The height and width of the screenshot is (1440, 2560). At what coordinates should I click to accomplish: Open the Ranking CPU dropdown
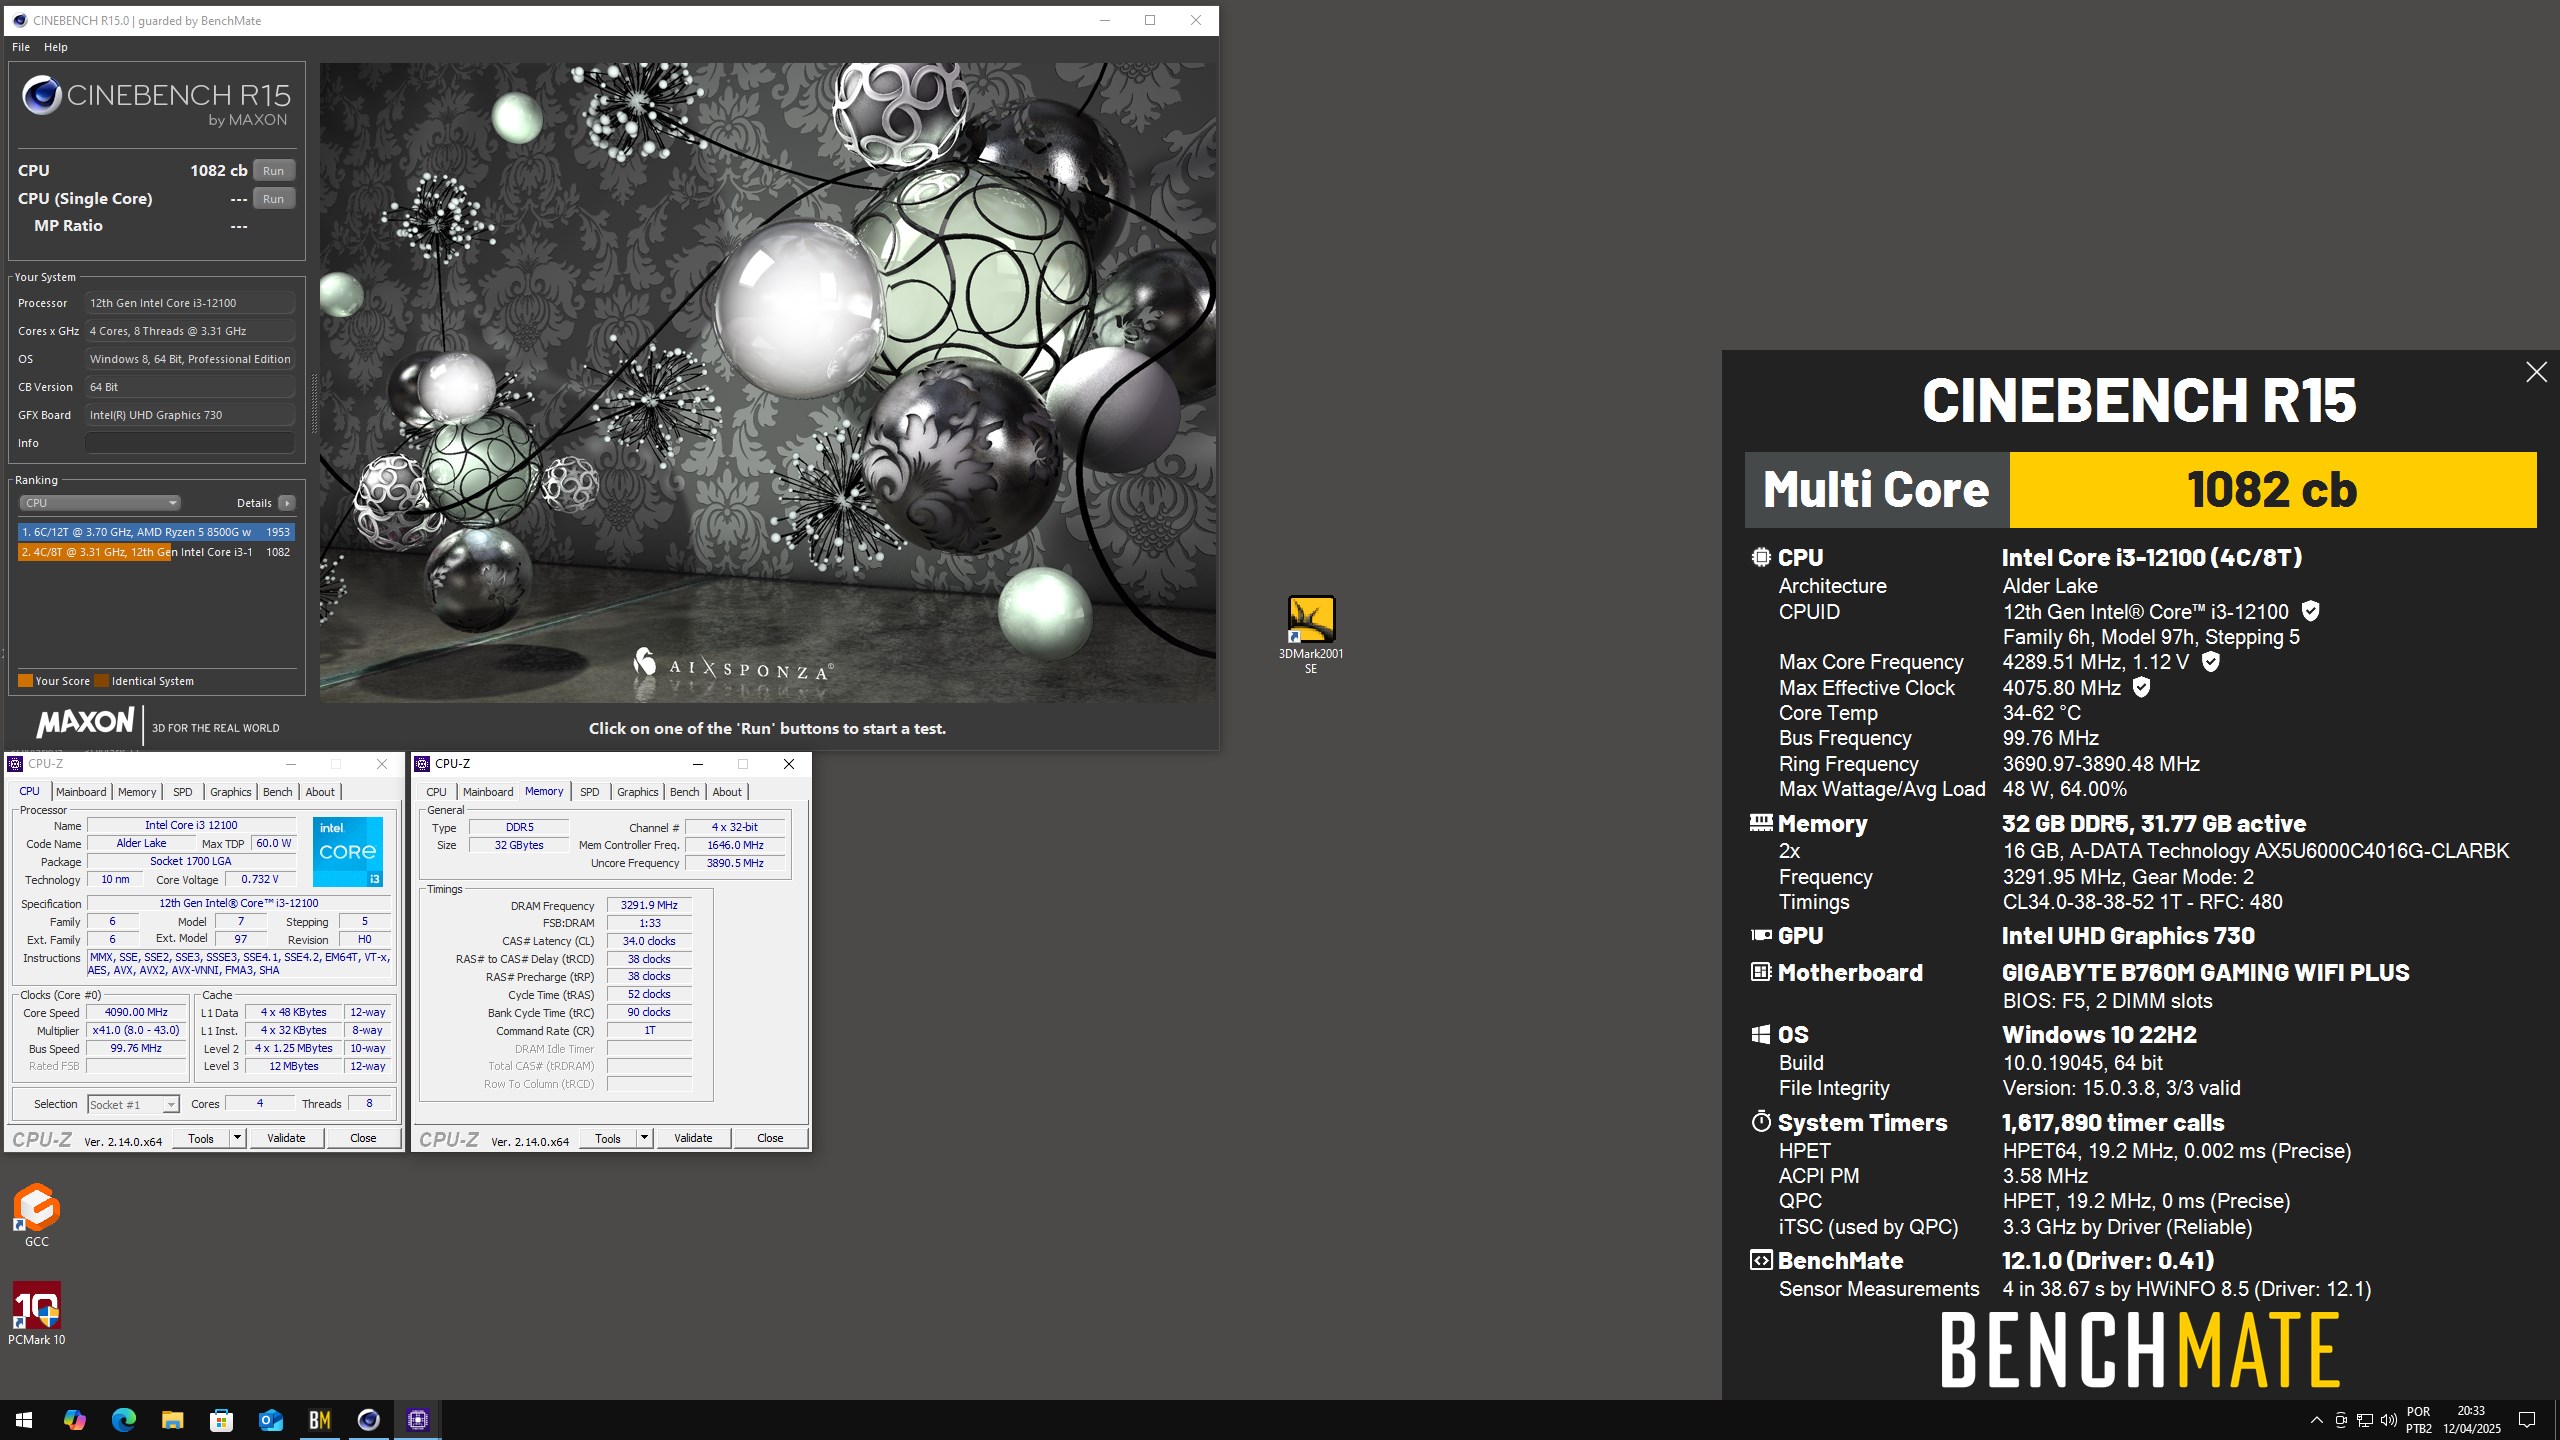[x=100, y=503]
